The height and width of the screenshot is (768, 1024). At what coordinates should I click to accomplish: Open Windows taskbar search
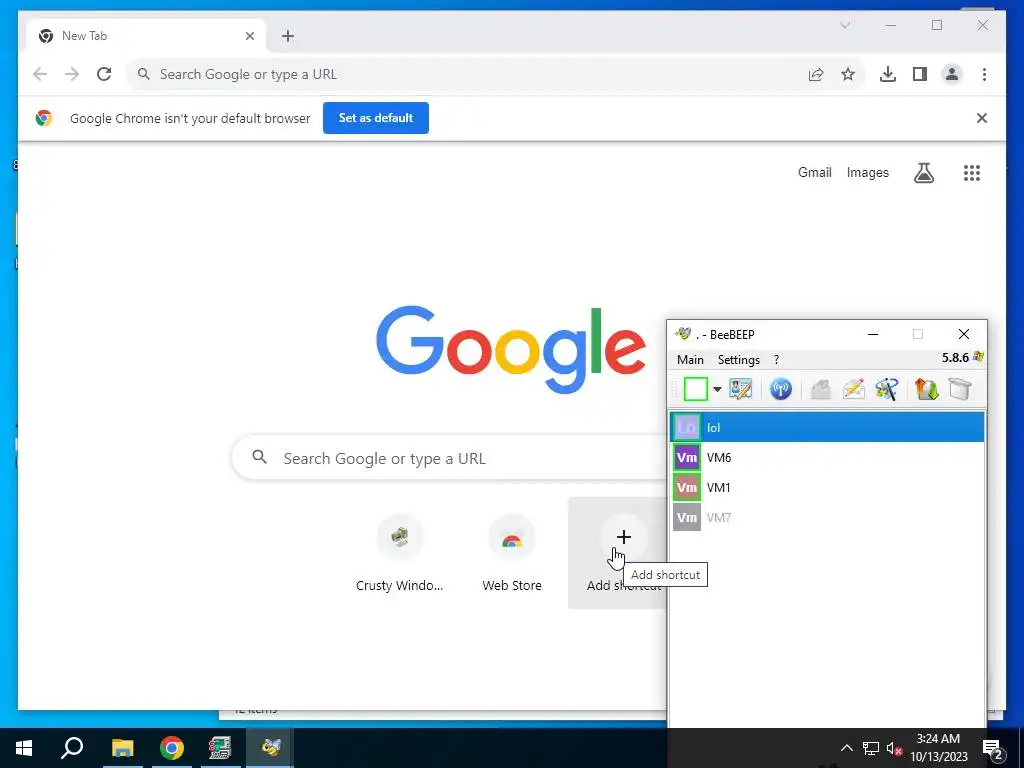point(72,748)
